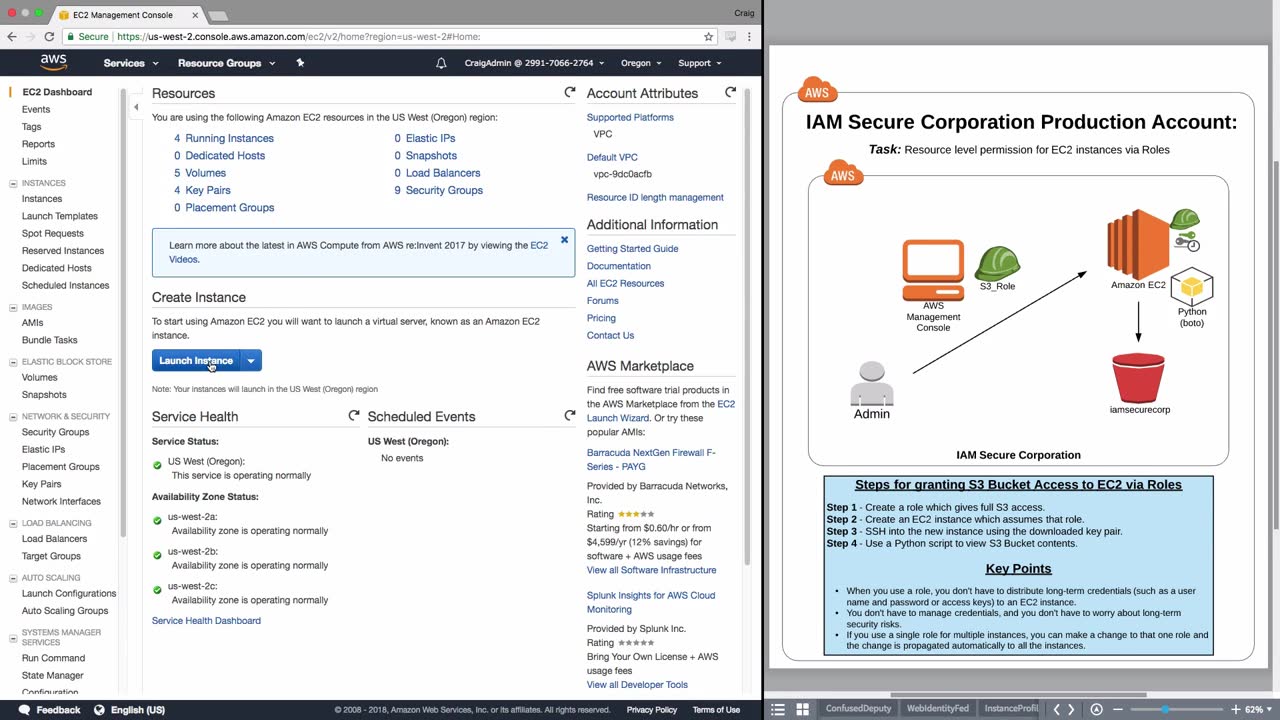Refresh the Account Attributes section

pyautogui.click(x=730, y=92)
